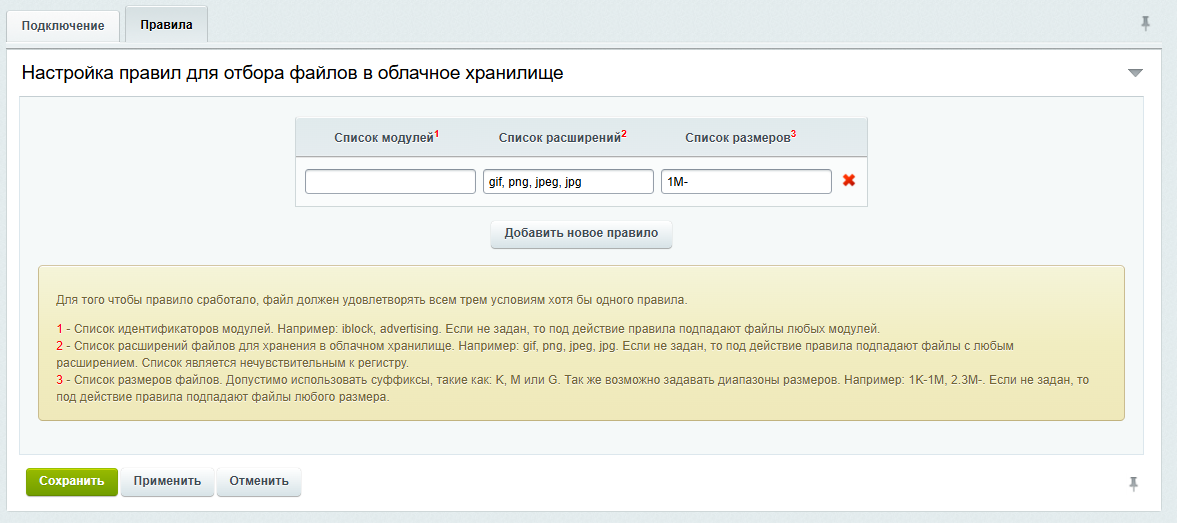Click the size field containing 1M-
The image size is (1177, 523).
pos(746,181)
